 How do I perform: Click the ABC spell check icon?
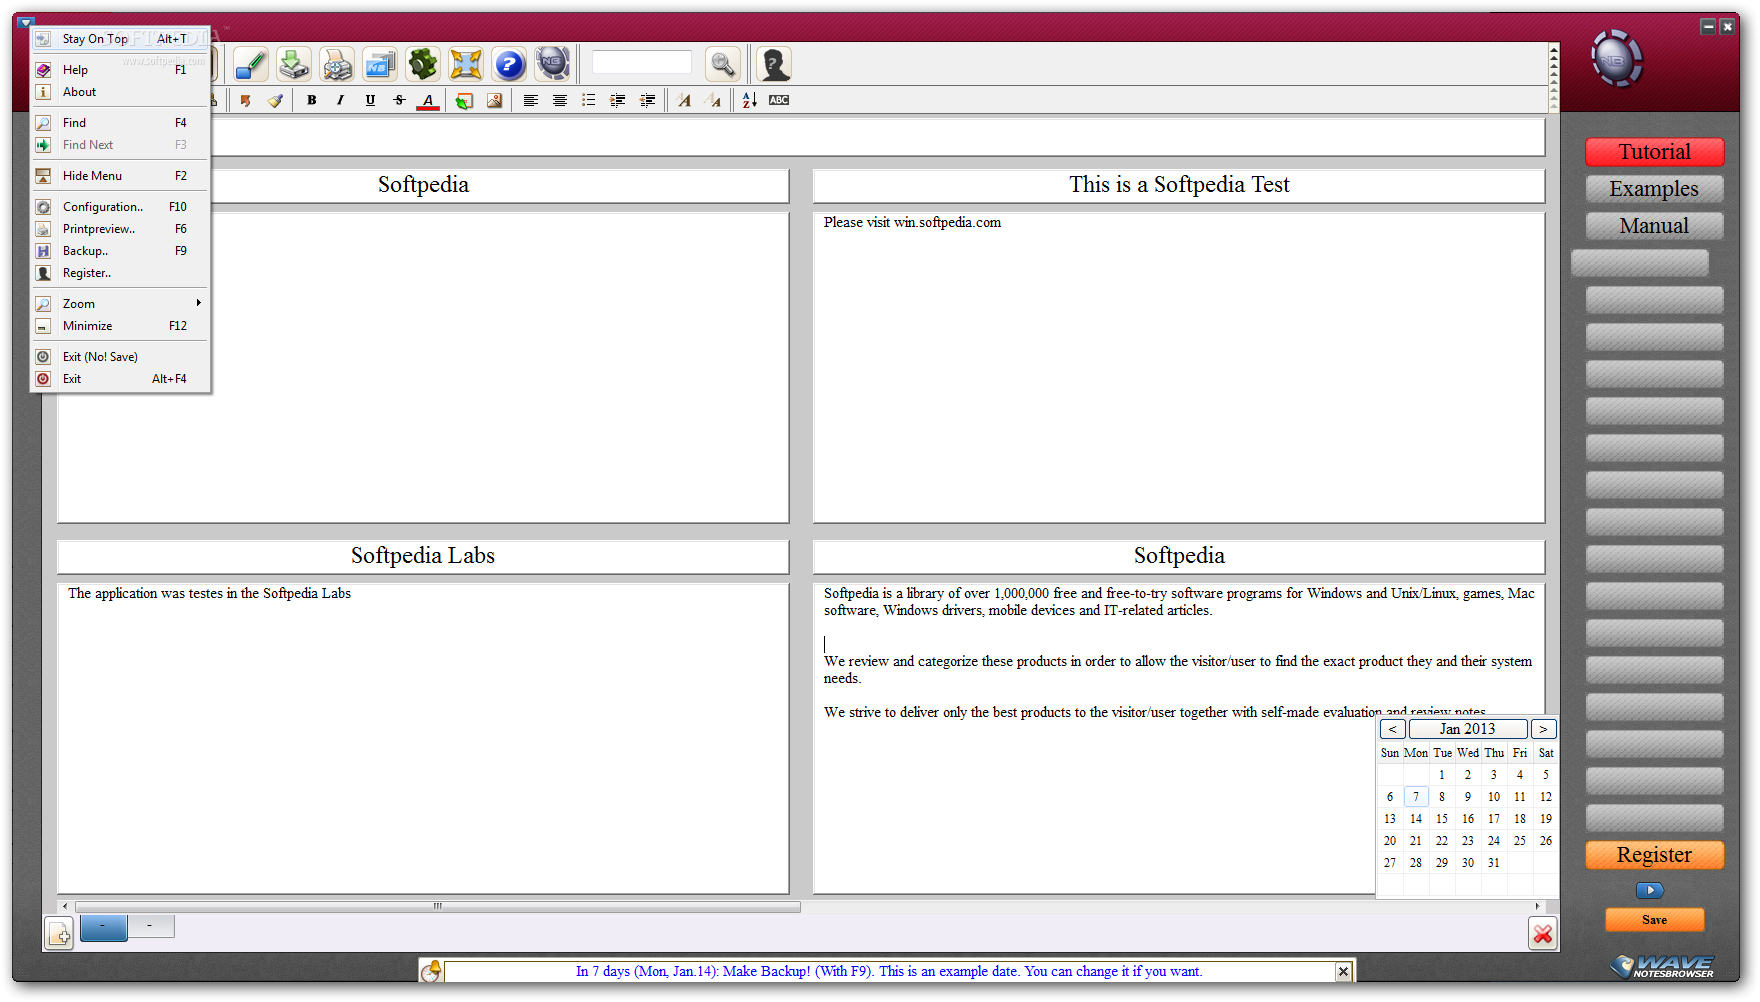coord(779,100)
